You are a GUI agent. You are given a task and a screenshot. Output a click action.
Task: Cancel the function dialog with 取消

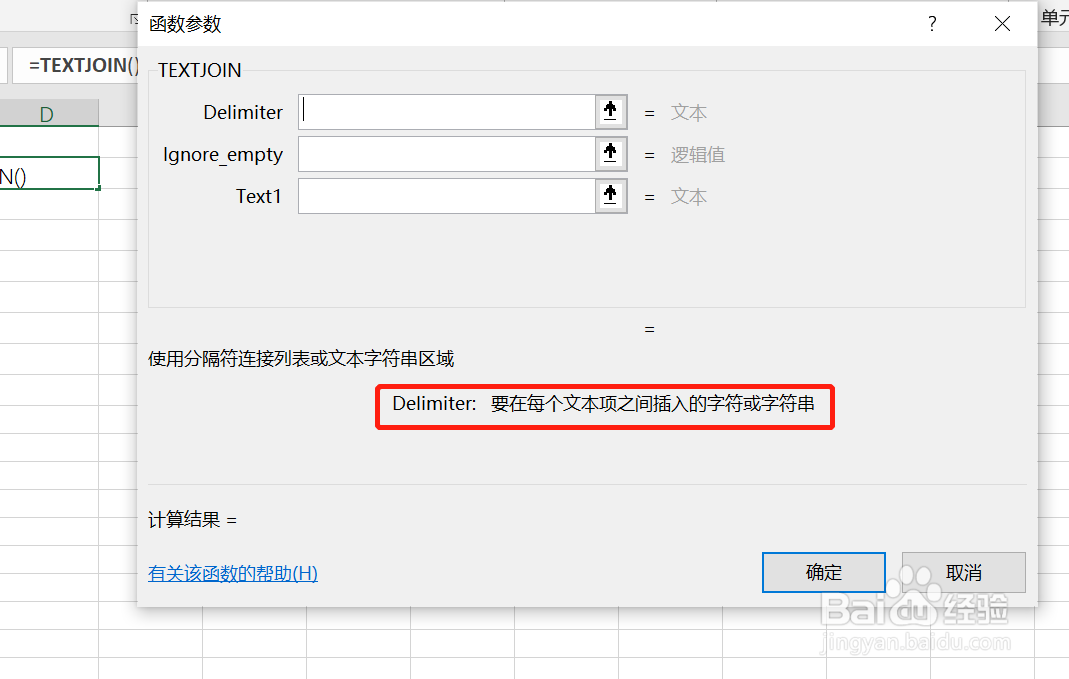[x=963, y=572]
